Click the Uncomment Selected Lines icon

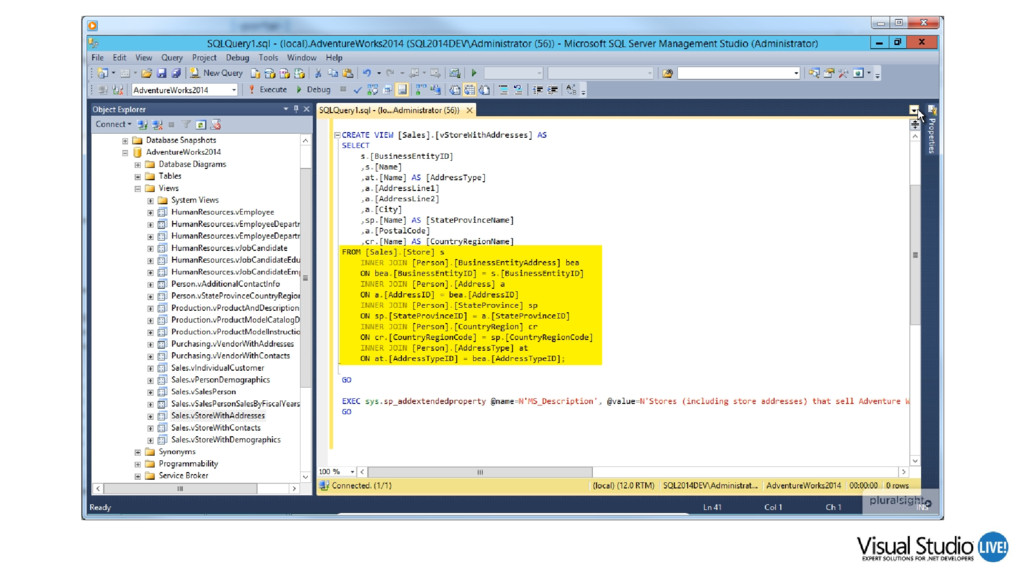[x=518, y=90]
